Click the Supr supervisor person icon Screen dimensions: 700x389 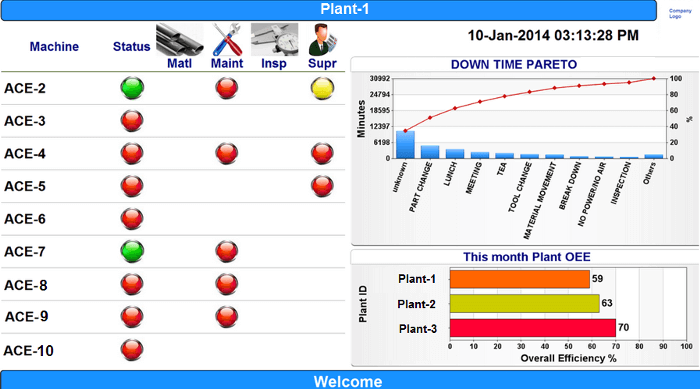tap(323, 40)
